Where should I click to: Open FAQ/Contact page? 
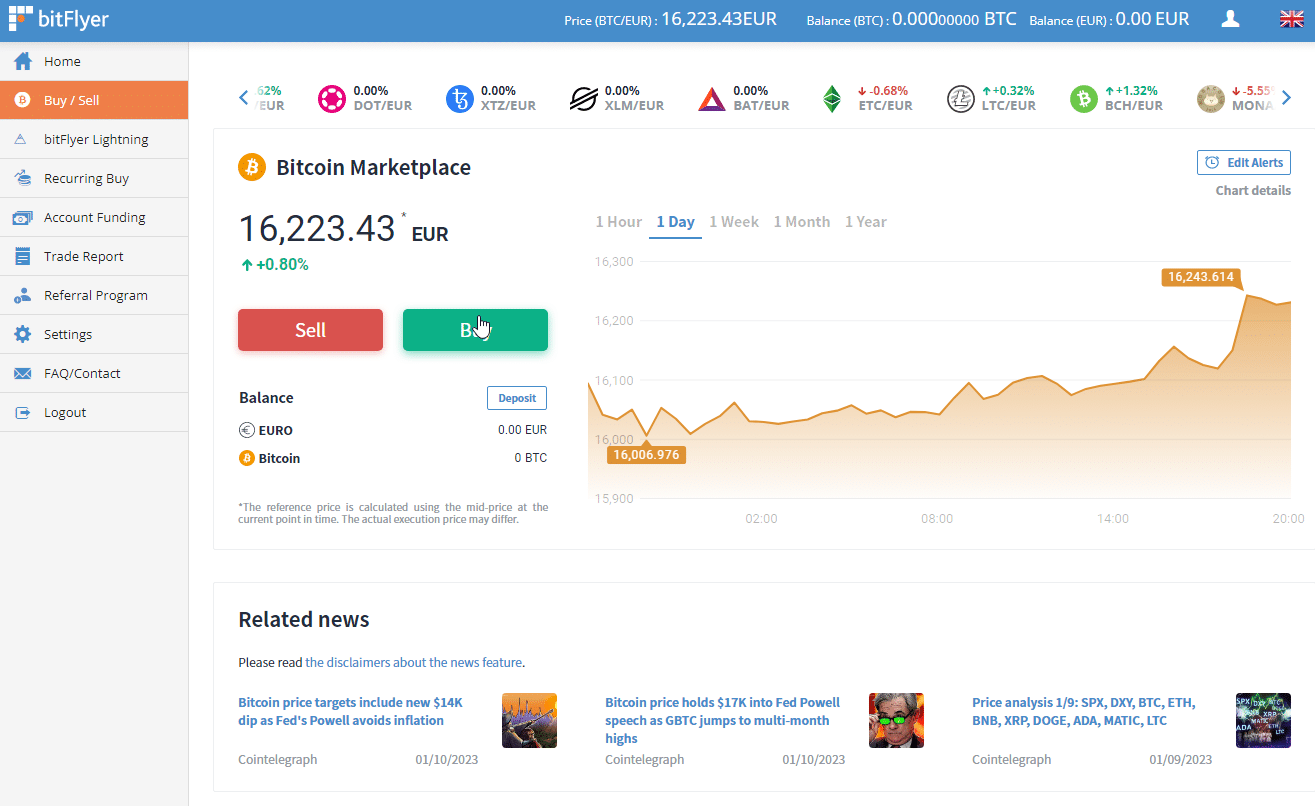(94, 373)
